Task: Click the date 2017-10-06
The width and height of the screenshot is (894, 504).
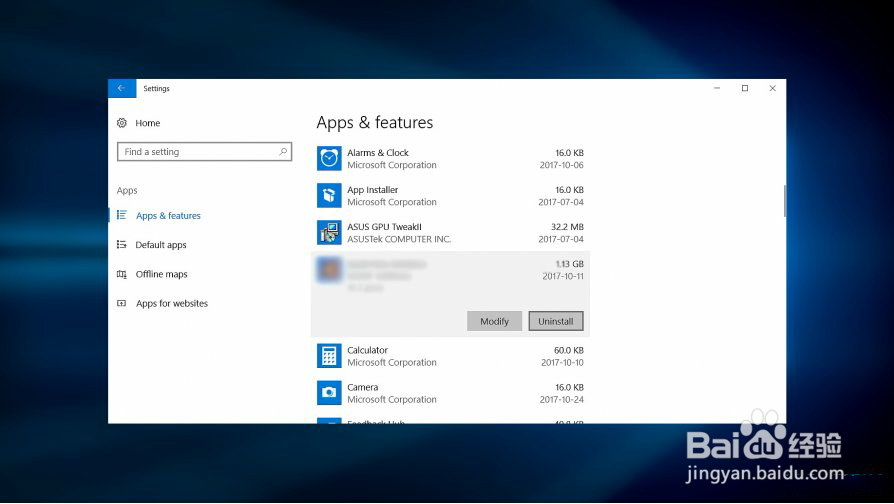Action: tap(562, 165)
